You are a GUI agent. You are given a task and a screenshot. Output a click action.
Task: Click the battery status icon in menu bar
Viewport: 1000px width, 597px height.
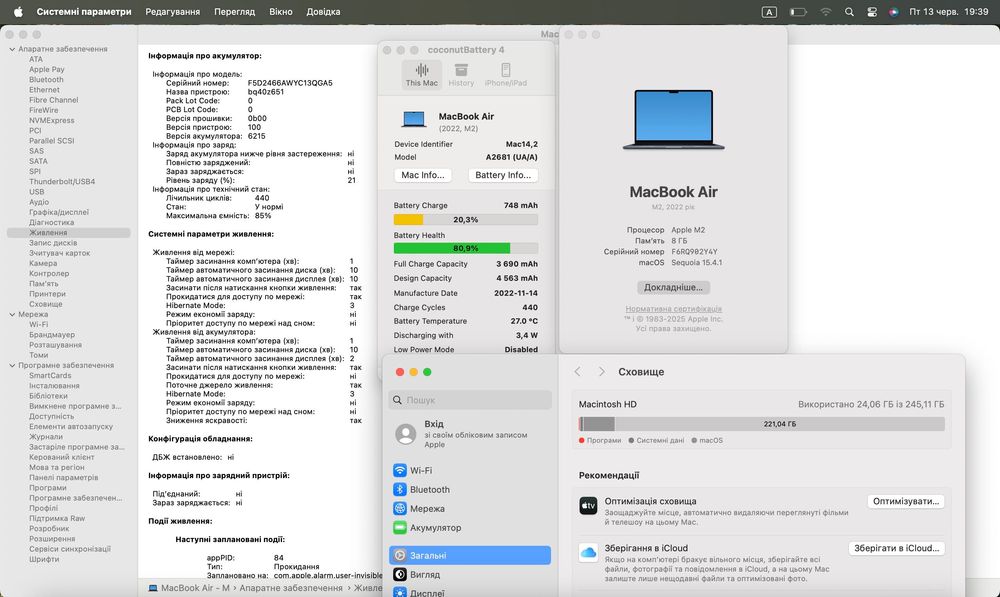pyautogui.click(x=798, y=11)
